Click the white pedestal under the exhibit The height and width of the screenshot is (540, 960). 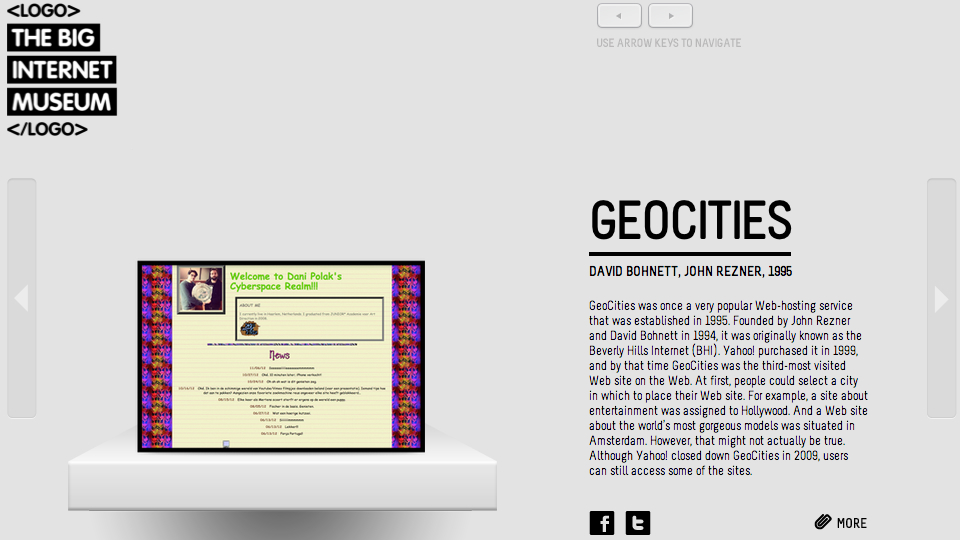click(x=282, y=485)
